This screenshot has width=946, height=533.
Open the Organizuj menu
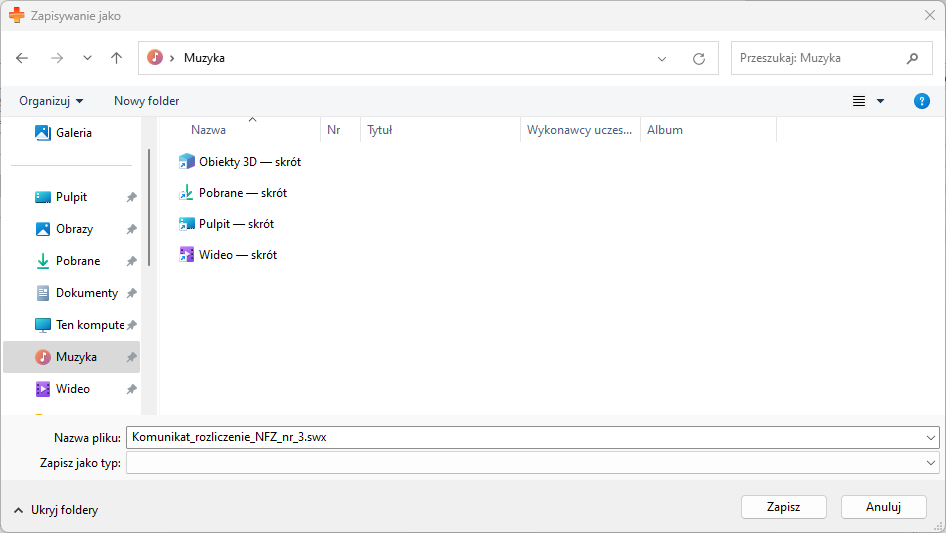tap(51, 101)
